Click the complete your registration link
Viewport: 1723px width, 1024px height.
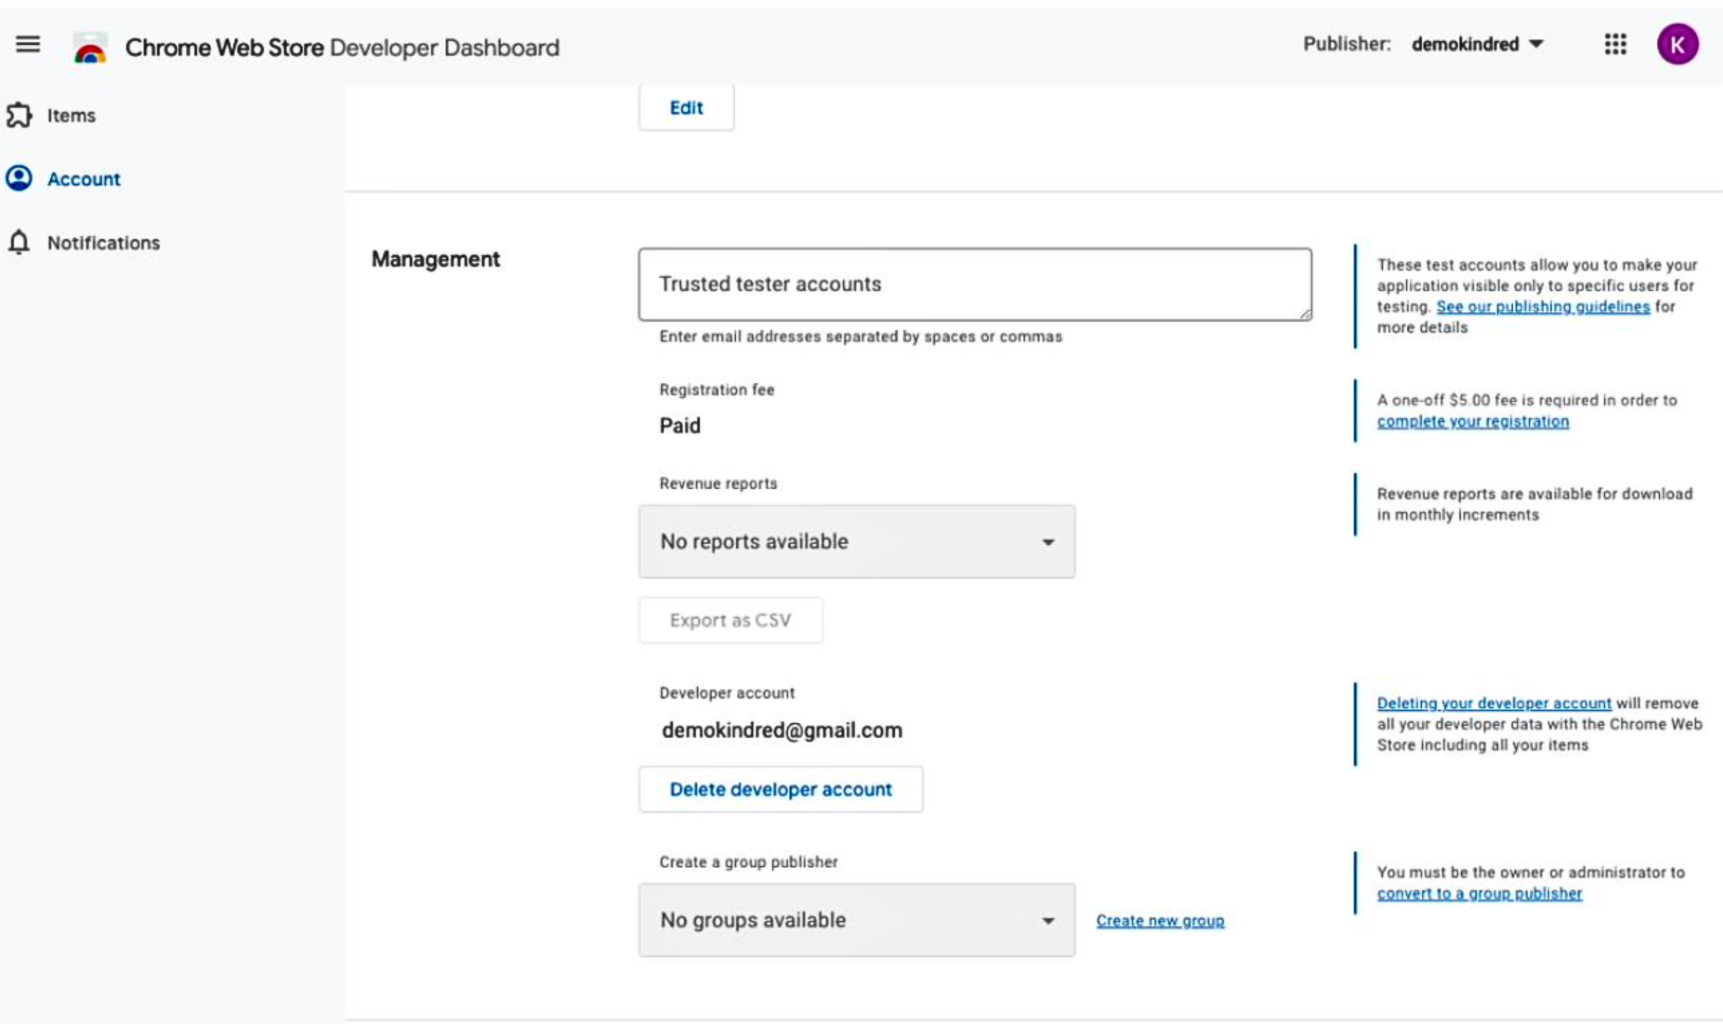click(1472, 422)
